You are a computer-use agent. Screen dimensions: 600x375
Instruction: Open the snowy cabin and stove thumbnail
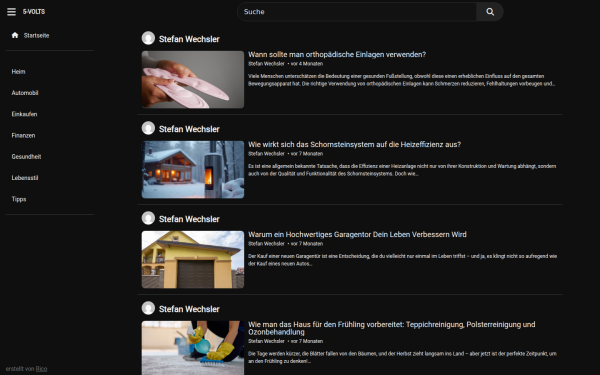click(193, 170)
